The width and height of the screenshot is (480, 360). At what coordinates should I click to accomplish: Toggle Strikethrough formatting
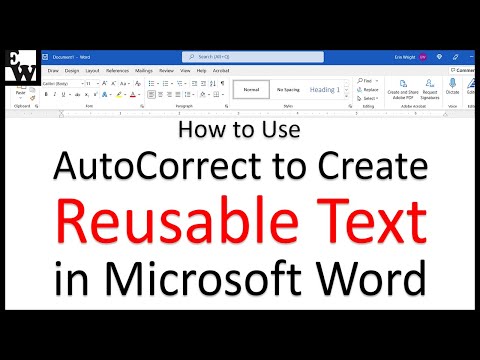(78, 95)
